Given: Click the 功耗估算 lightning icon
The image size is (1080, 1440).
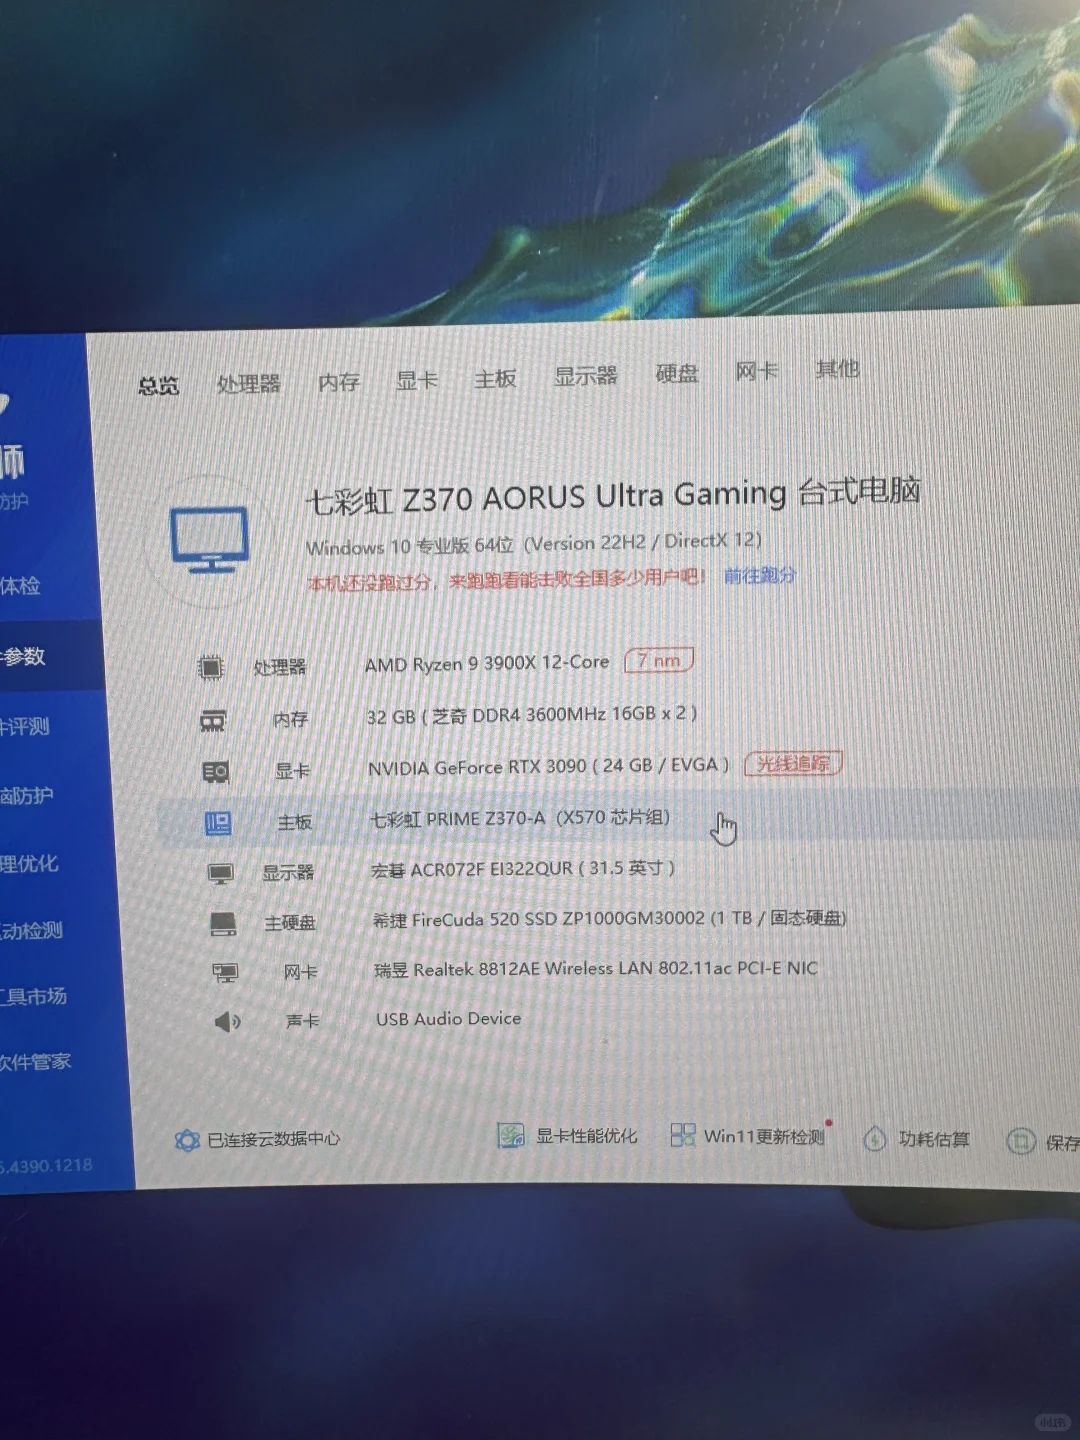Looking at the screenshot, I should tap(875, 1138).
